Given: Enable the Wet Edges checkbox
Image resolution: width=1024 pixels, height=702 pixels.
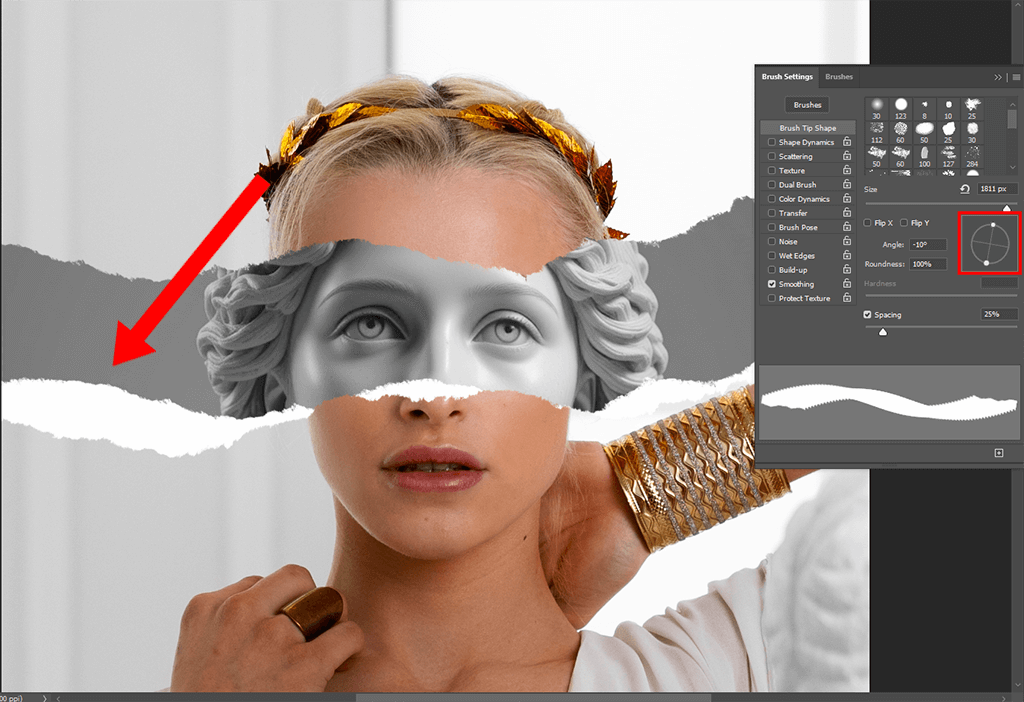Looking at the screenshot, I should click(772, 255).
